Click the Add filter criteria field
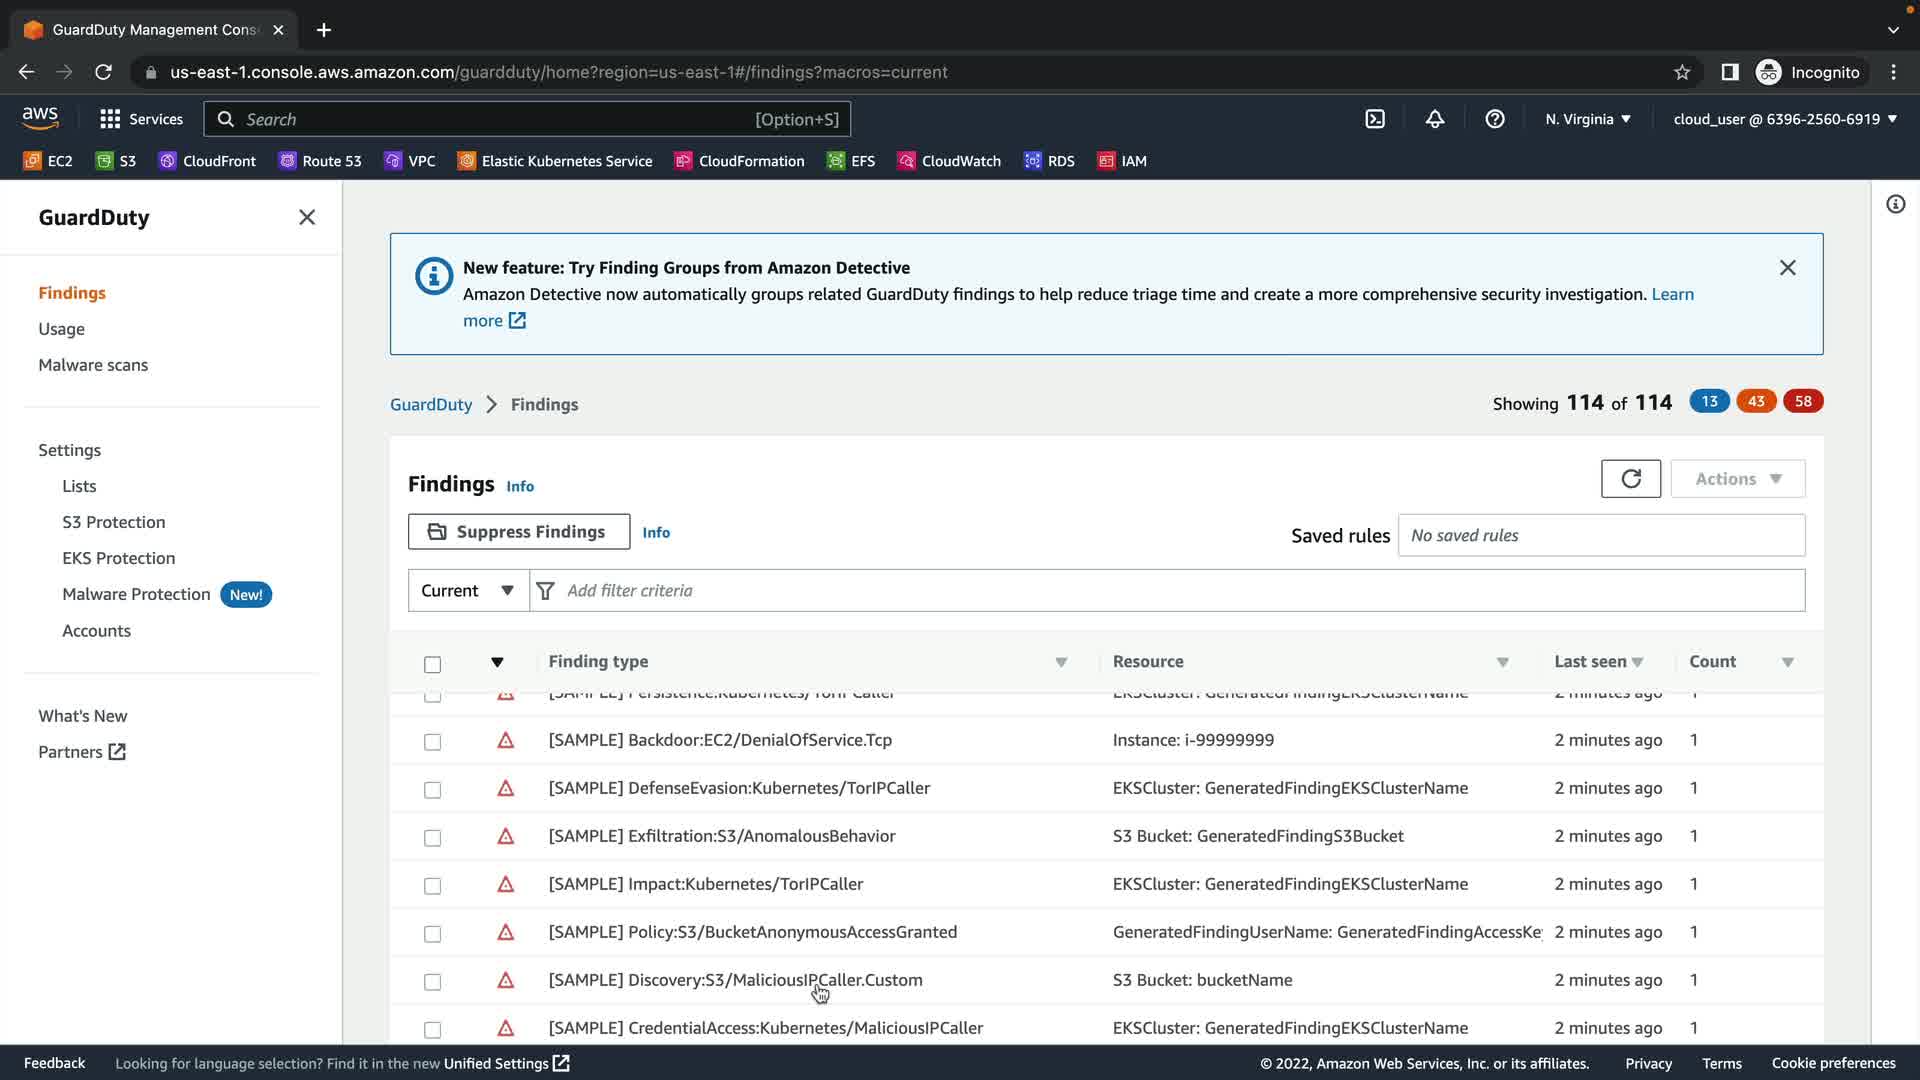The height and width of the screenshot is (1080, 1920). tap(1180, 591)
